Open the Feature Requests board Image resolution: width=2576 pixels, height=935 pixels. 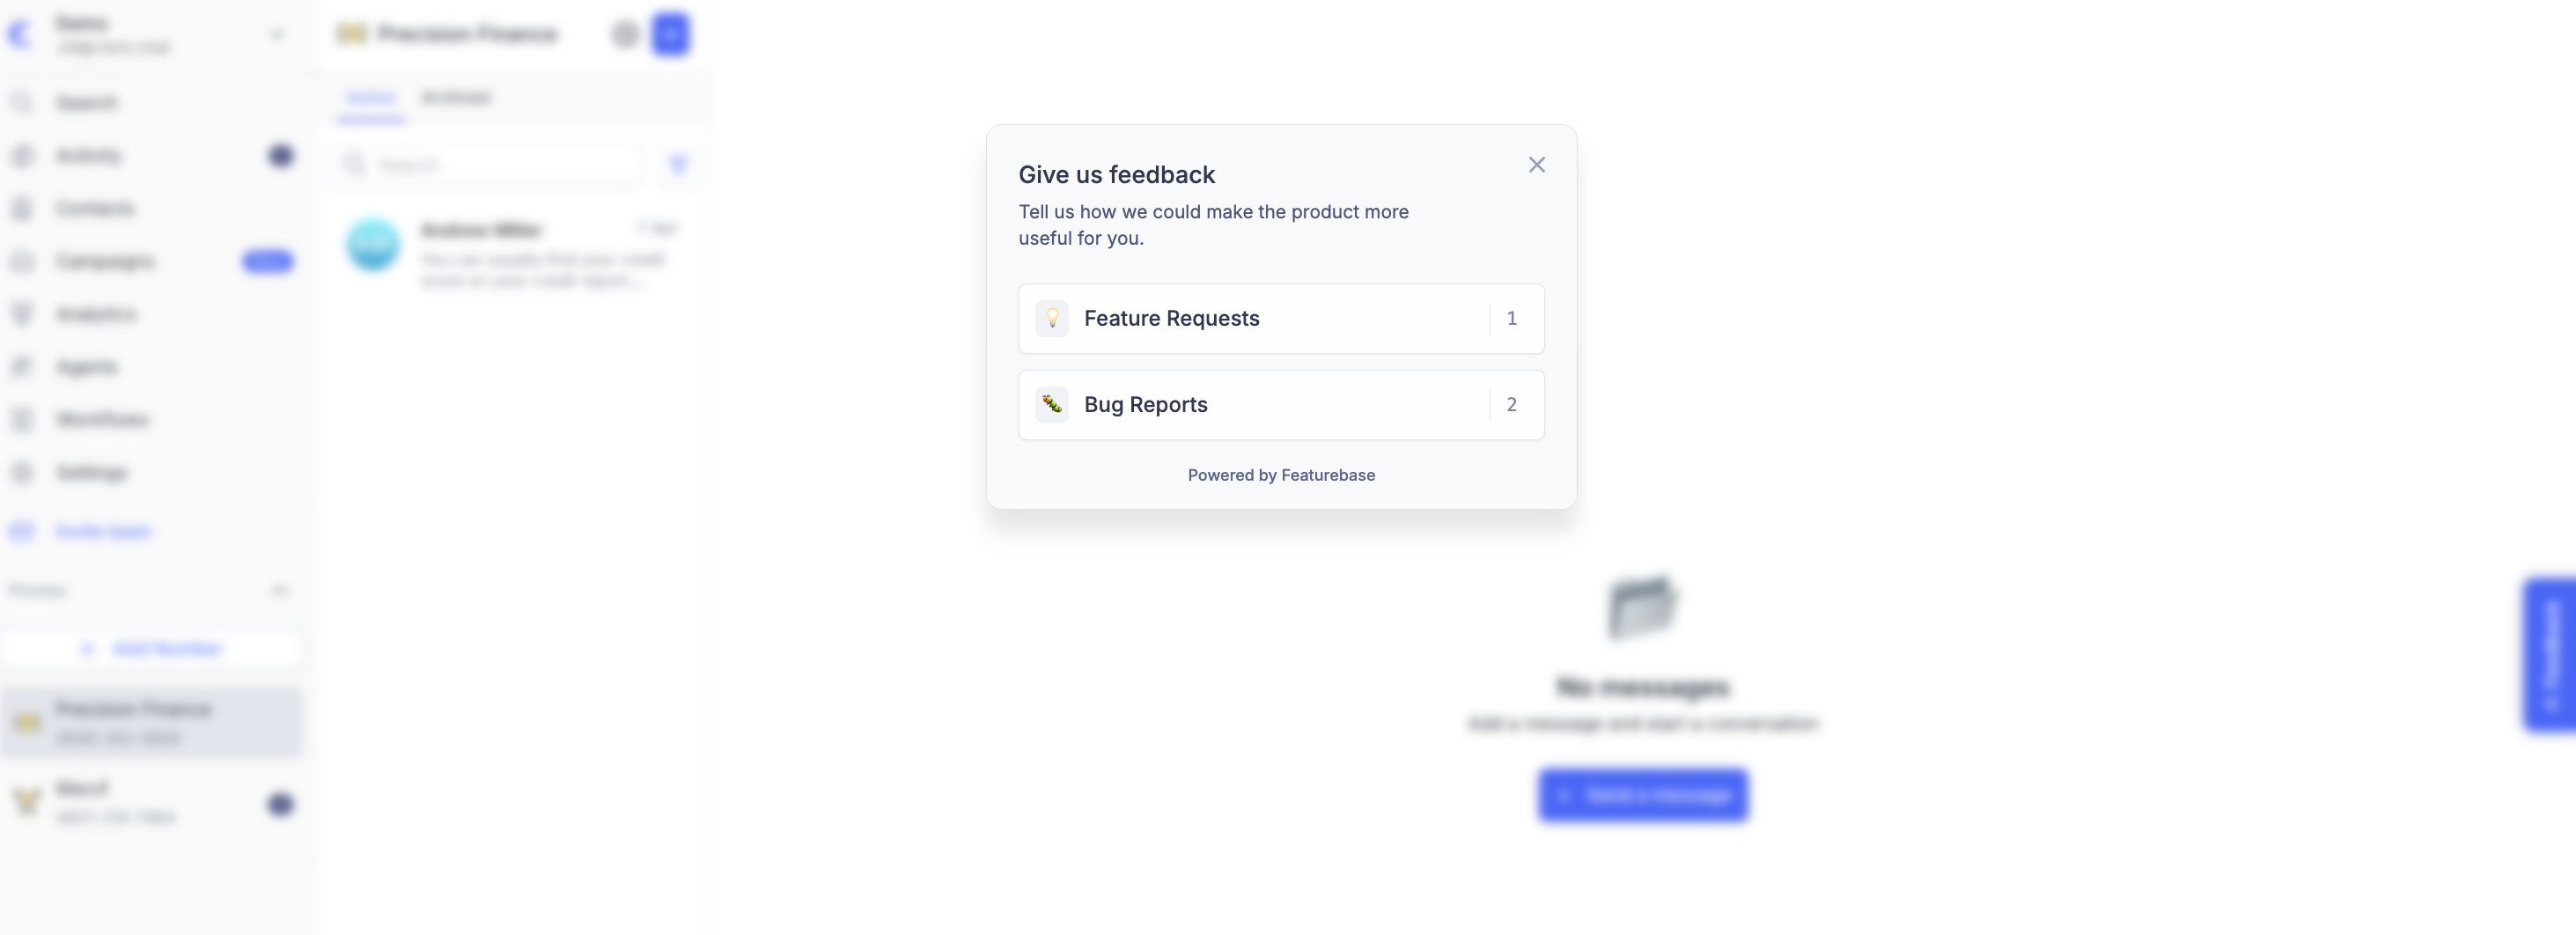tap(1281, 318)
